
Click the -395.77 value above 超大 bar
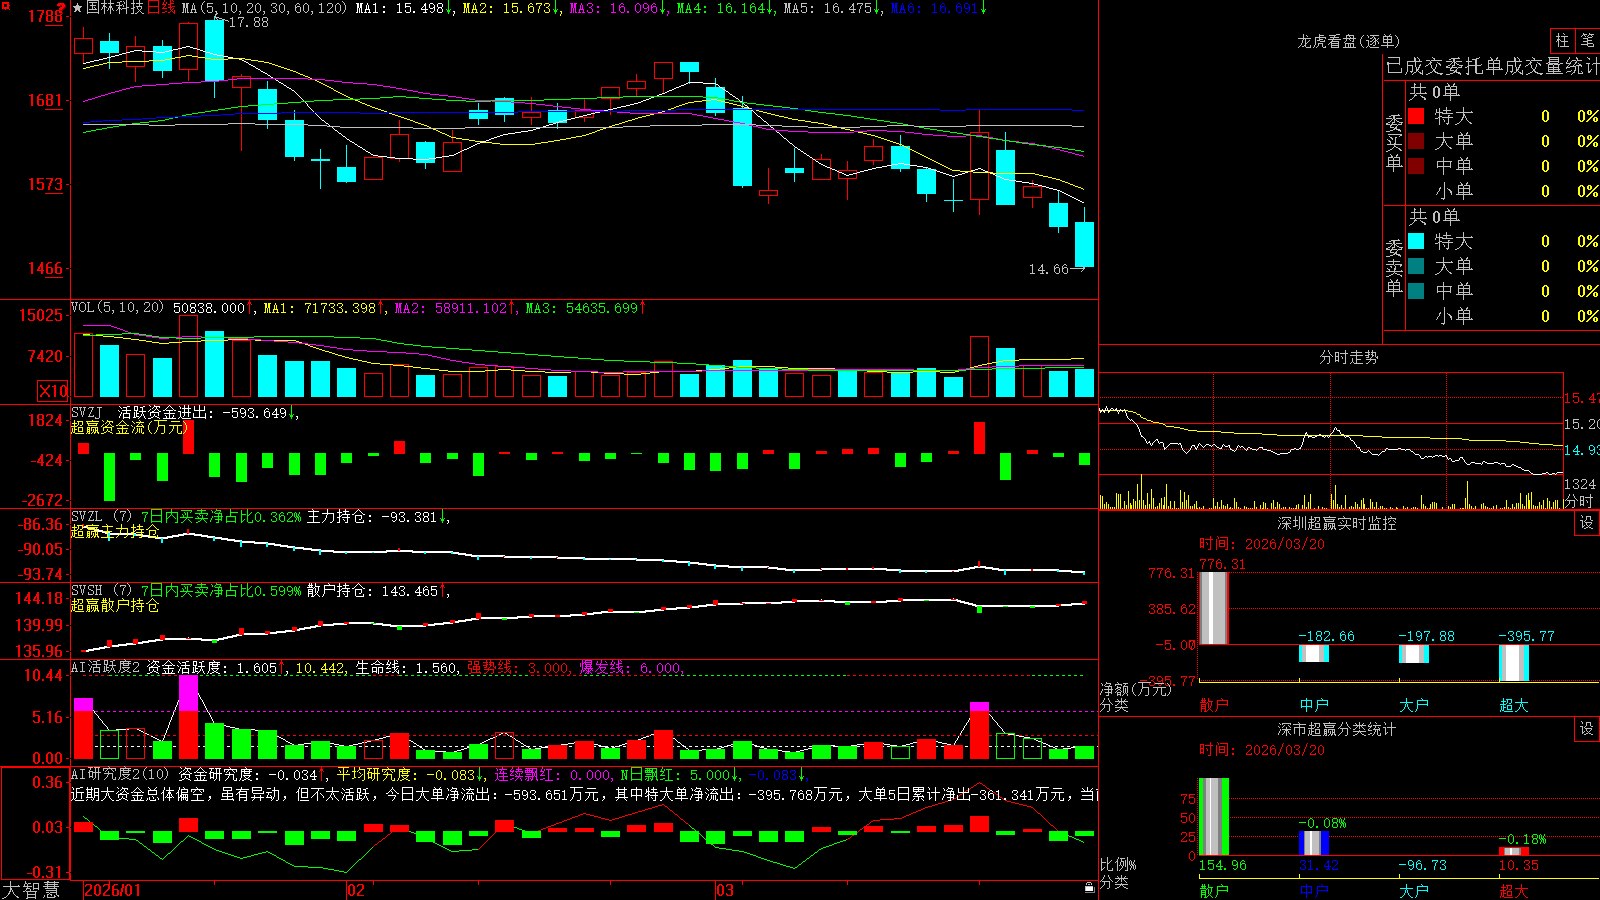point(1527,636)
